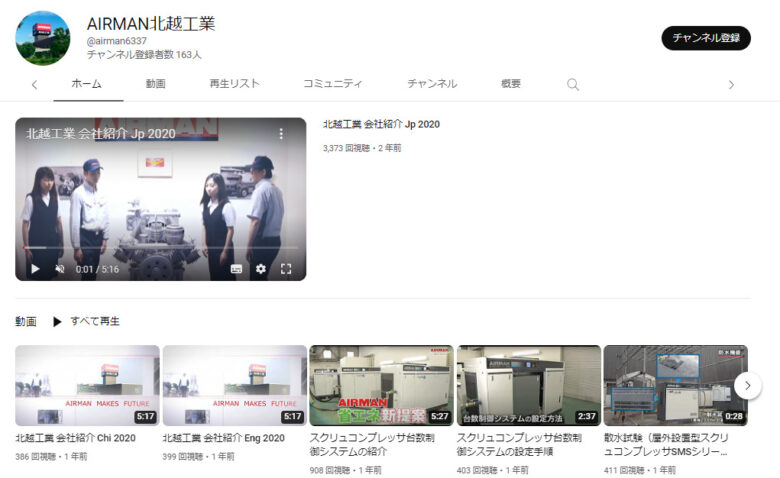Click the 0:01 / 5:16 time display
The height and width of the screenshot is (478, 780).
(x=97, y=269)
